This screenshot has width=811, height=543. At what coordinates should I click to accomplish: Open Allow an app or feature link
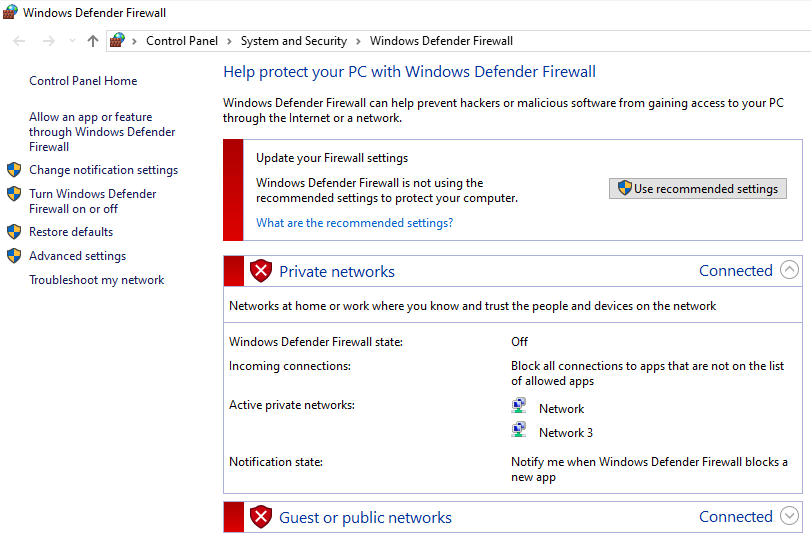[102, 132]
